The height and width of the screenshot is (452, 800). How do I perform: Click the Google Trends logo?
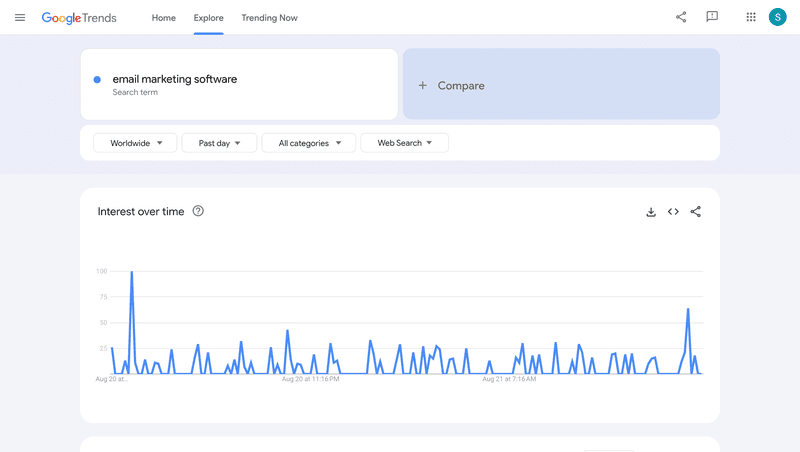point(79,17)
